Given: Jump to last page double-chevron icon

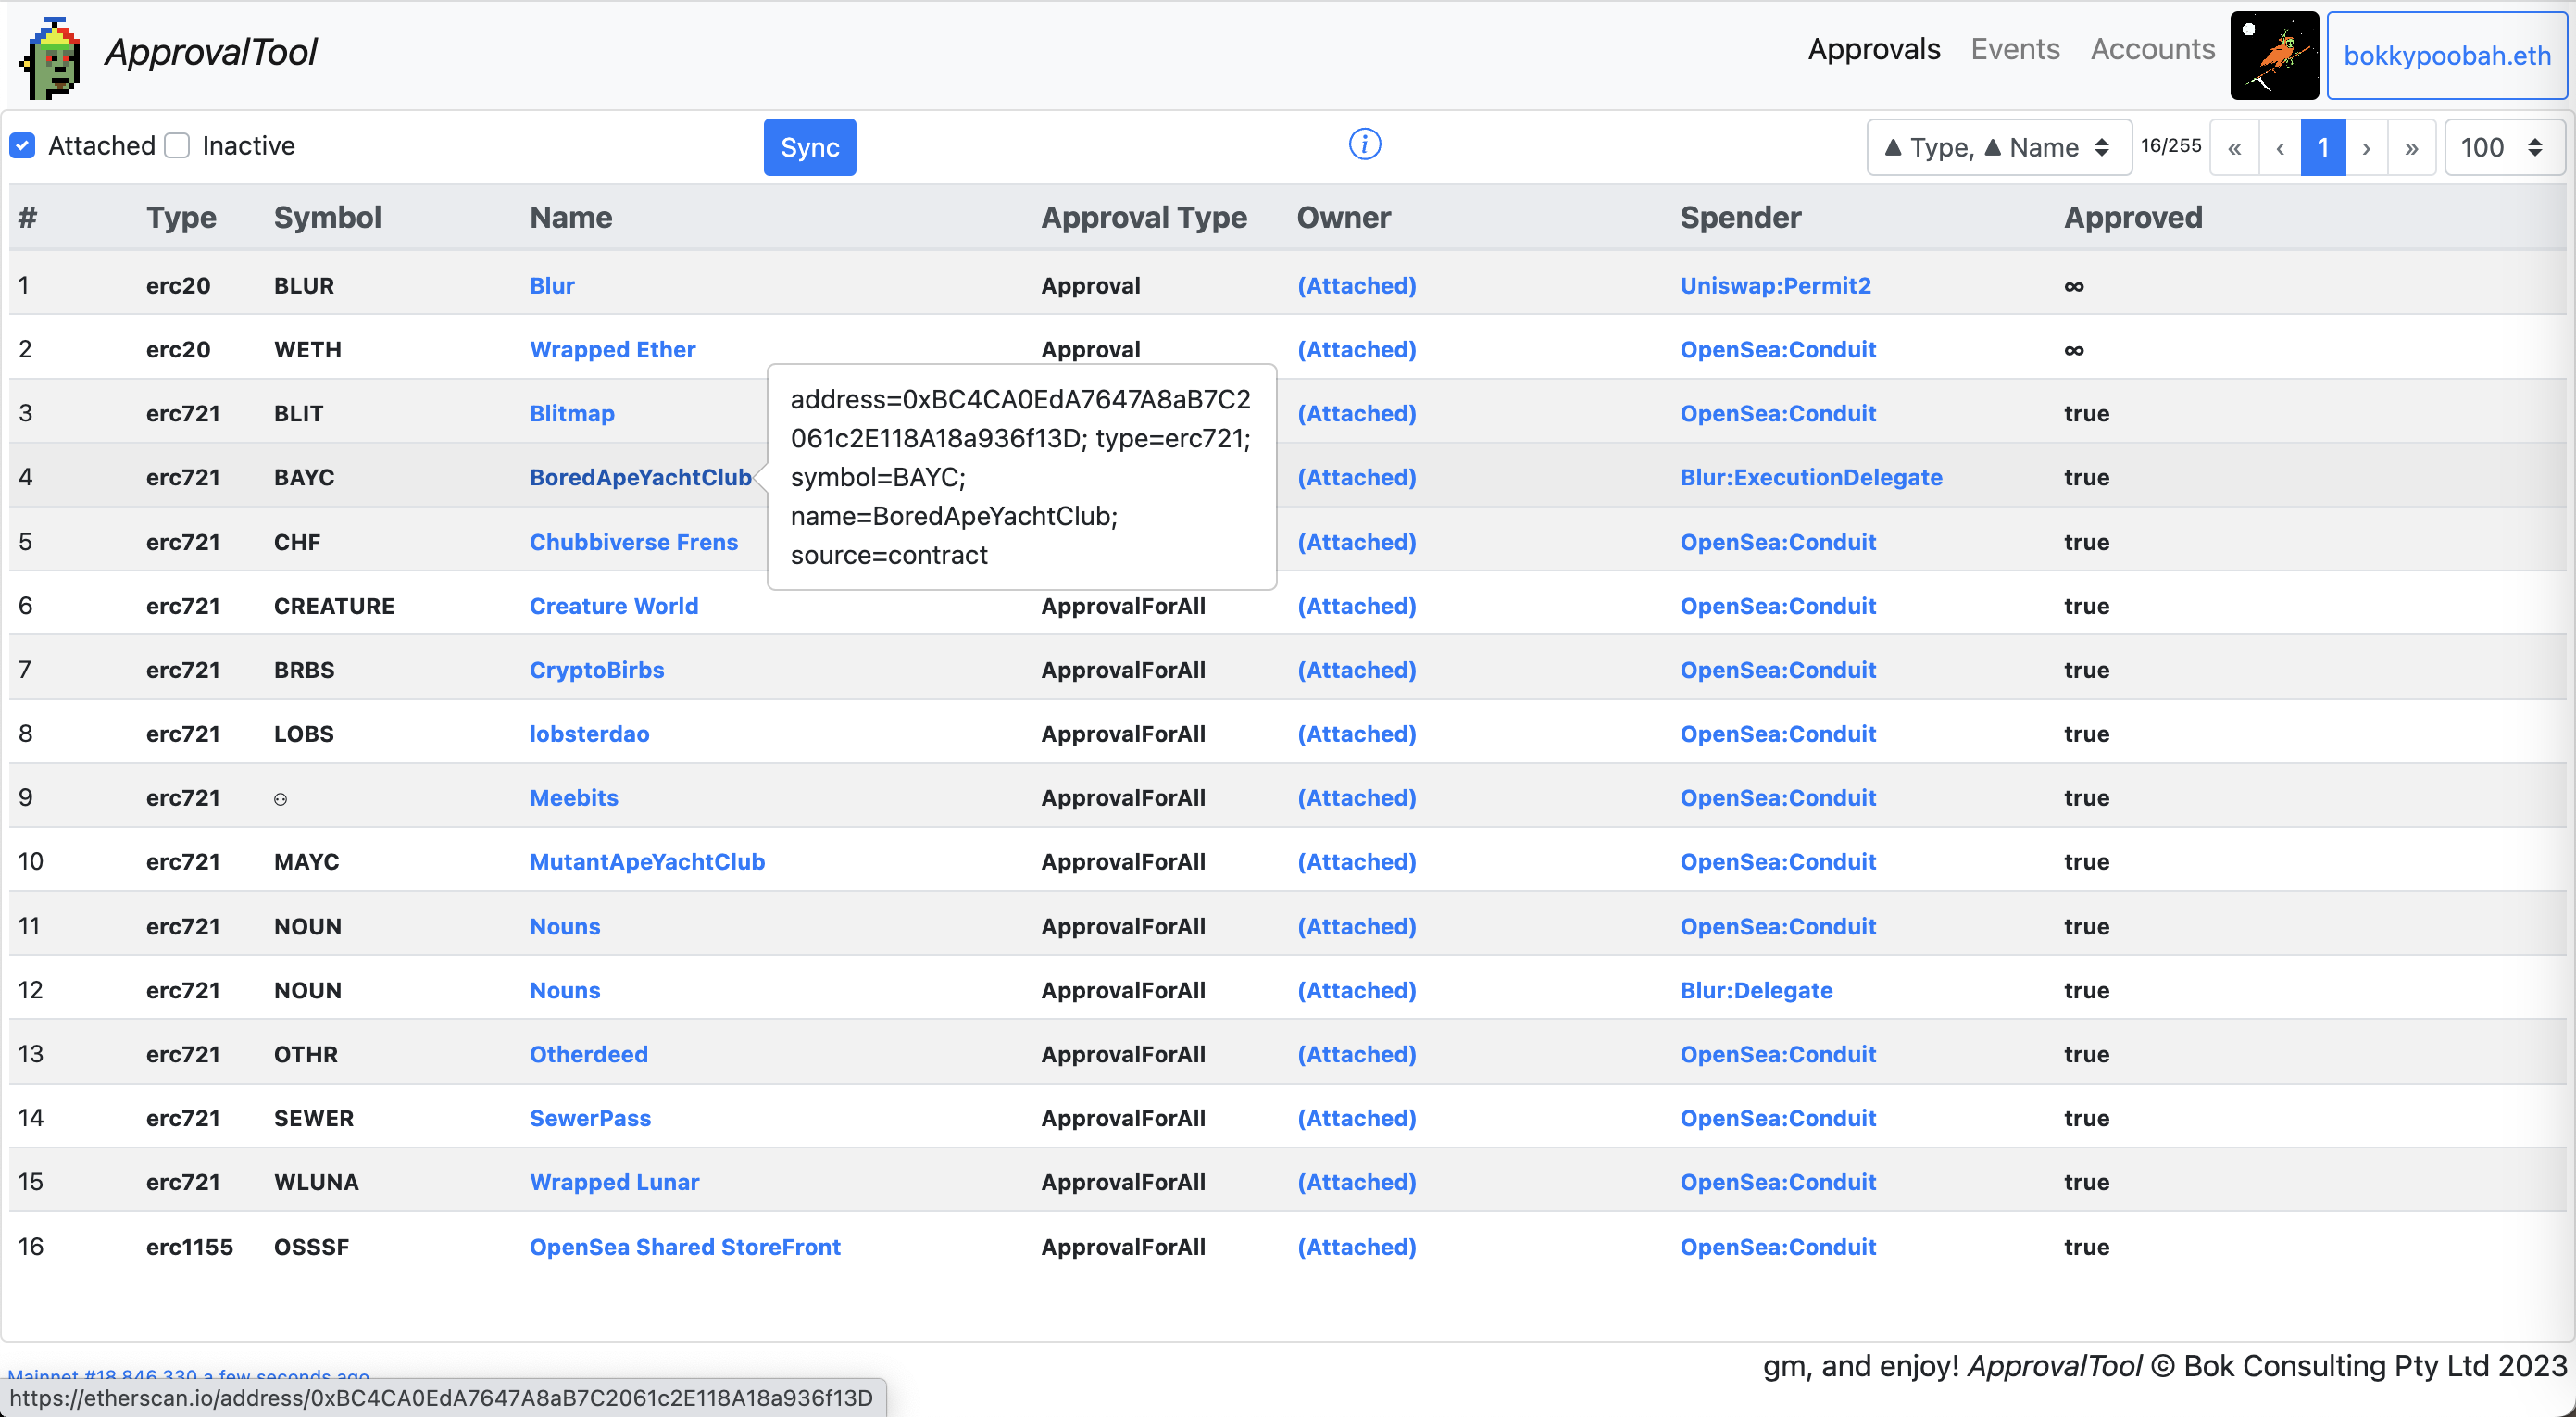Looking at the screenshot, I should click(2411, 148).
